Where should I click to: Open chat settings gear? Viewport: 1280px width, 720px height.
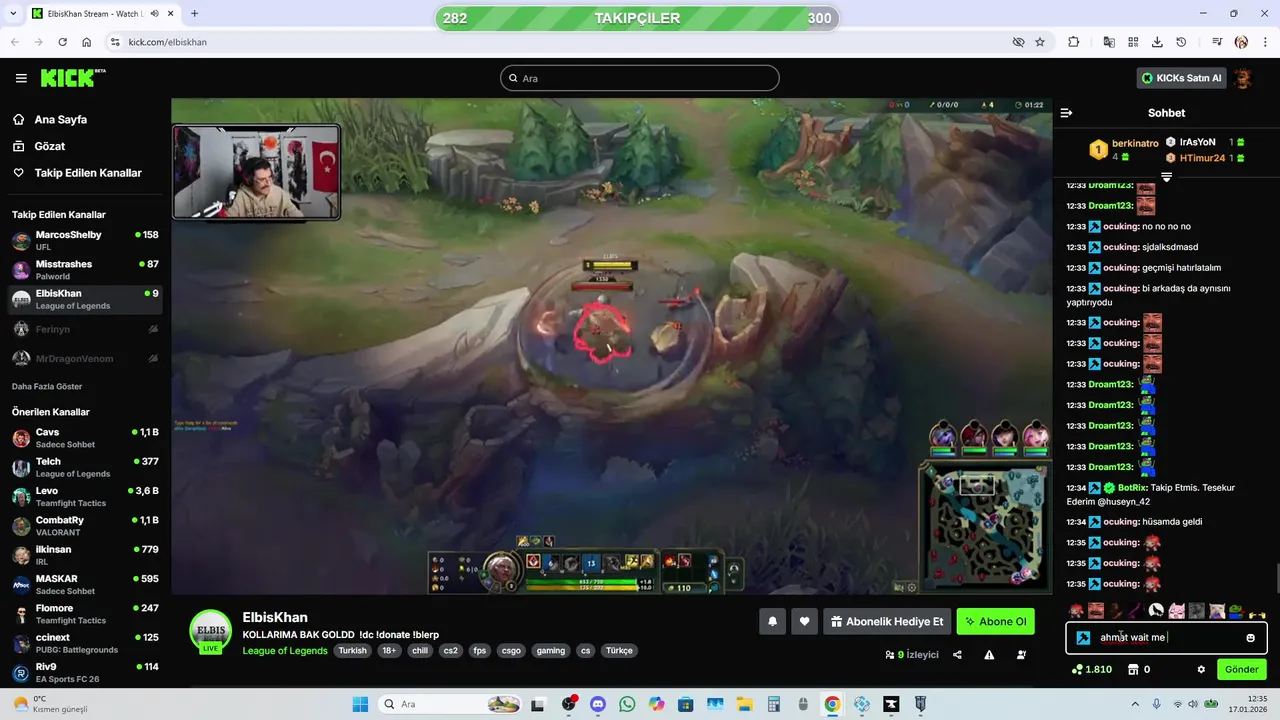coord(1201,669)
